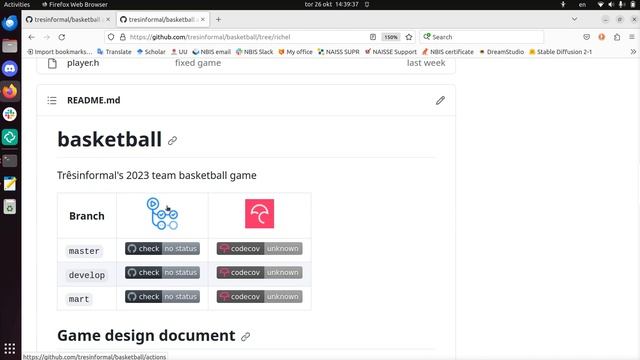Screen dimensions: 640x360
Task: Click master branch check status badge
Action: click(162, 249)
